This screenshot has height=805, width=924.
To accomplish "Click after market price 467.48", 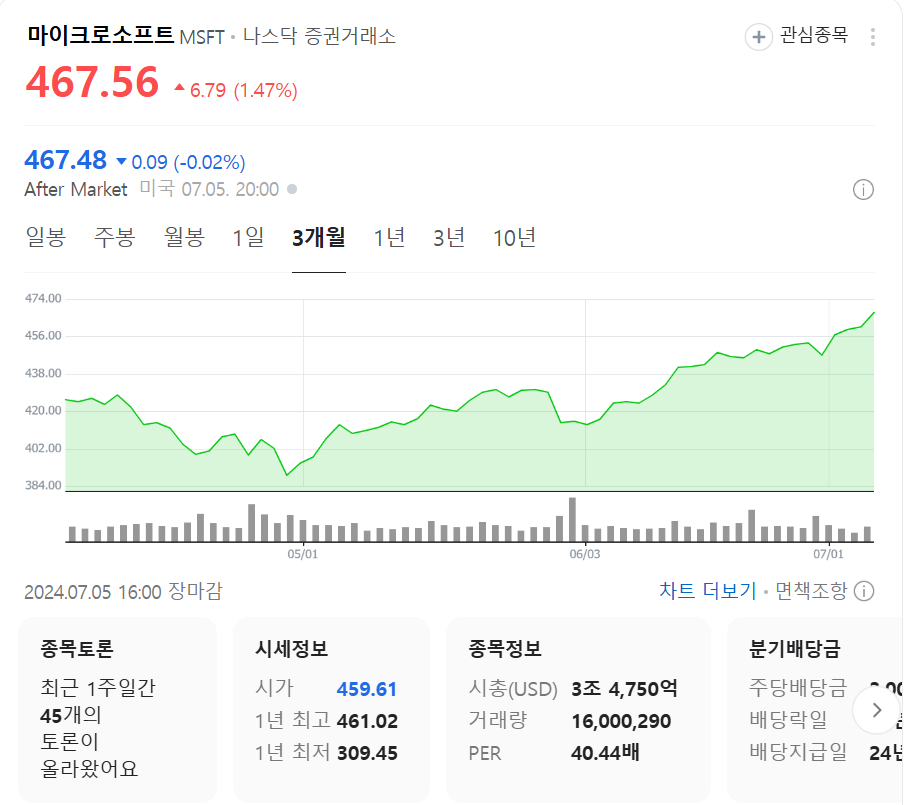I will tap(65, 160).
